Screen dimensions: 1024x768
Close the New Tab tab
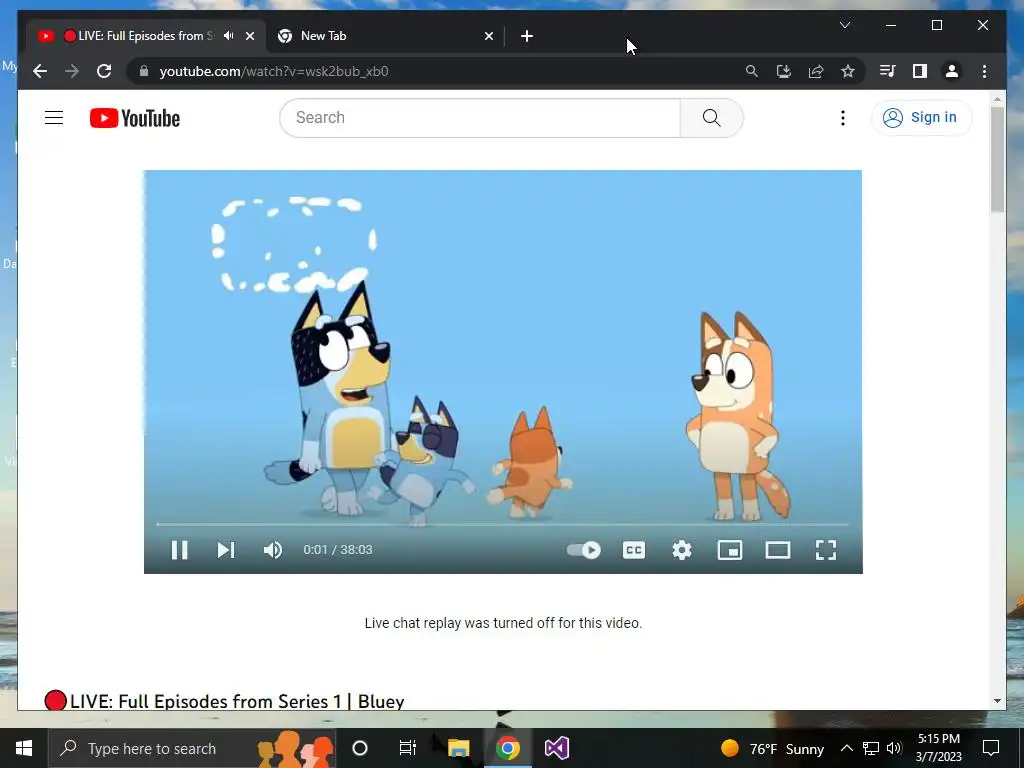tap(488, 36)
